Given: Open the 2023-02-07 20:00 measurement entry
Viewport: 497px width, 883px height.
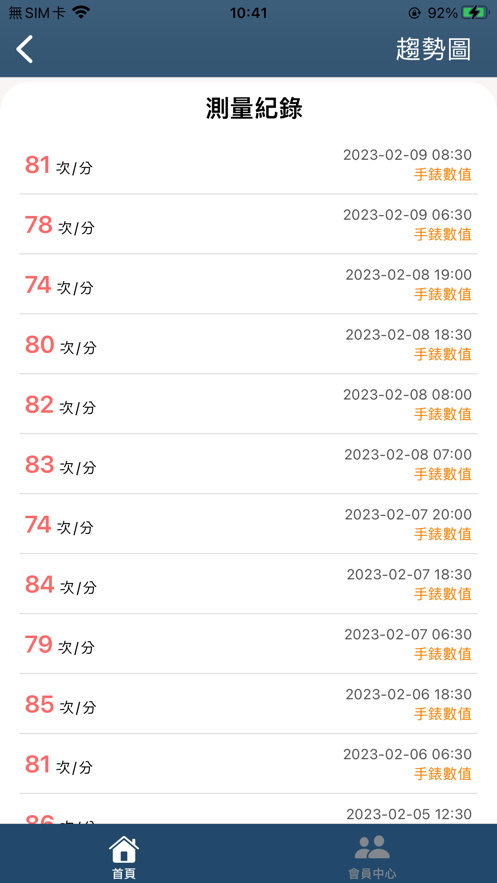Looking at the screenshot, I should pos(248,524).
